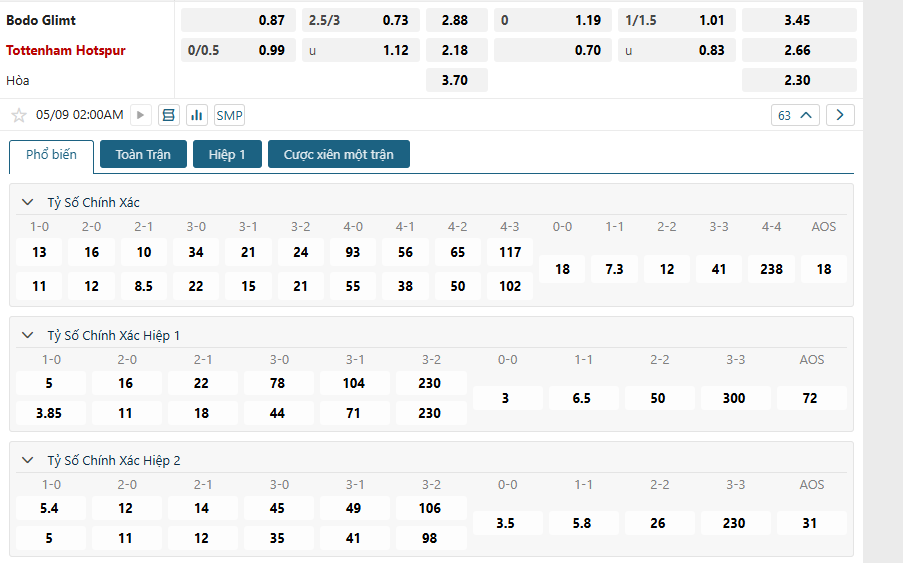Switch to the Hiệp 1 tab

coord(227,154)
